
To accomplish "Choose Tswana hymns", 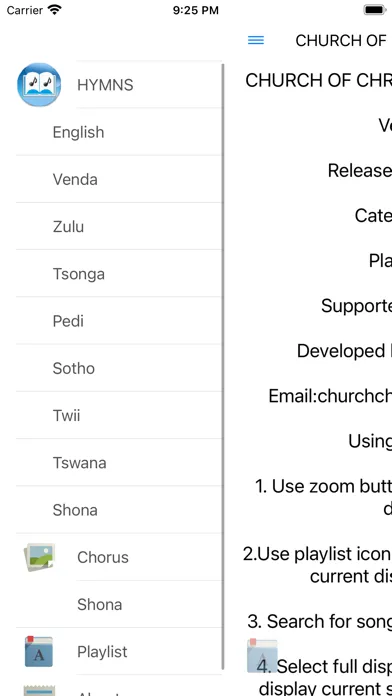I will [119, 463].
